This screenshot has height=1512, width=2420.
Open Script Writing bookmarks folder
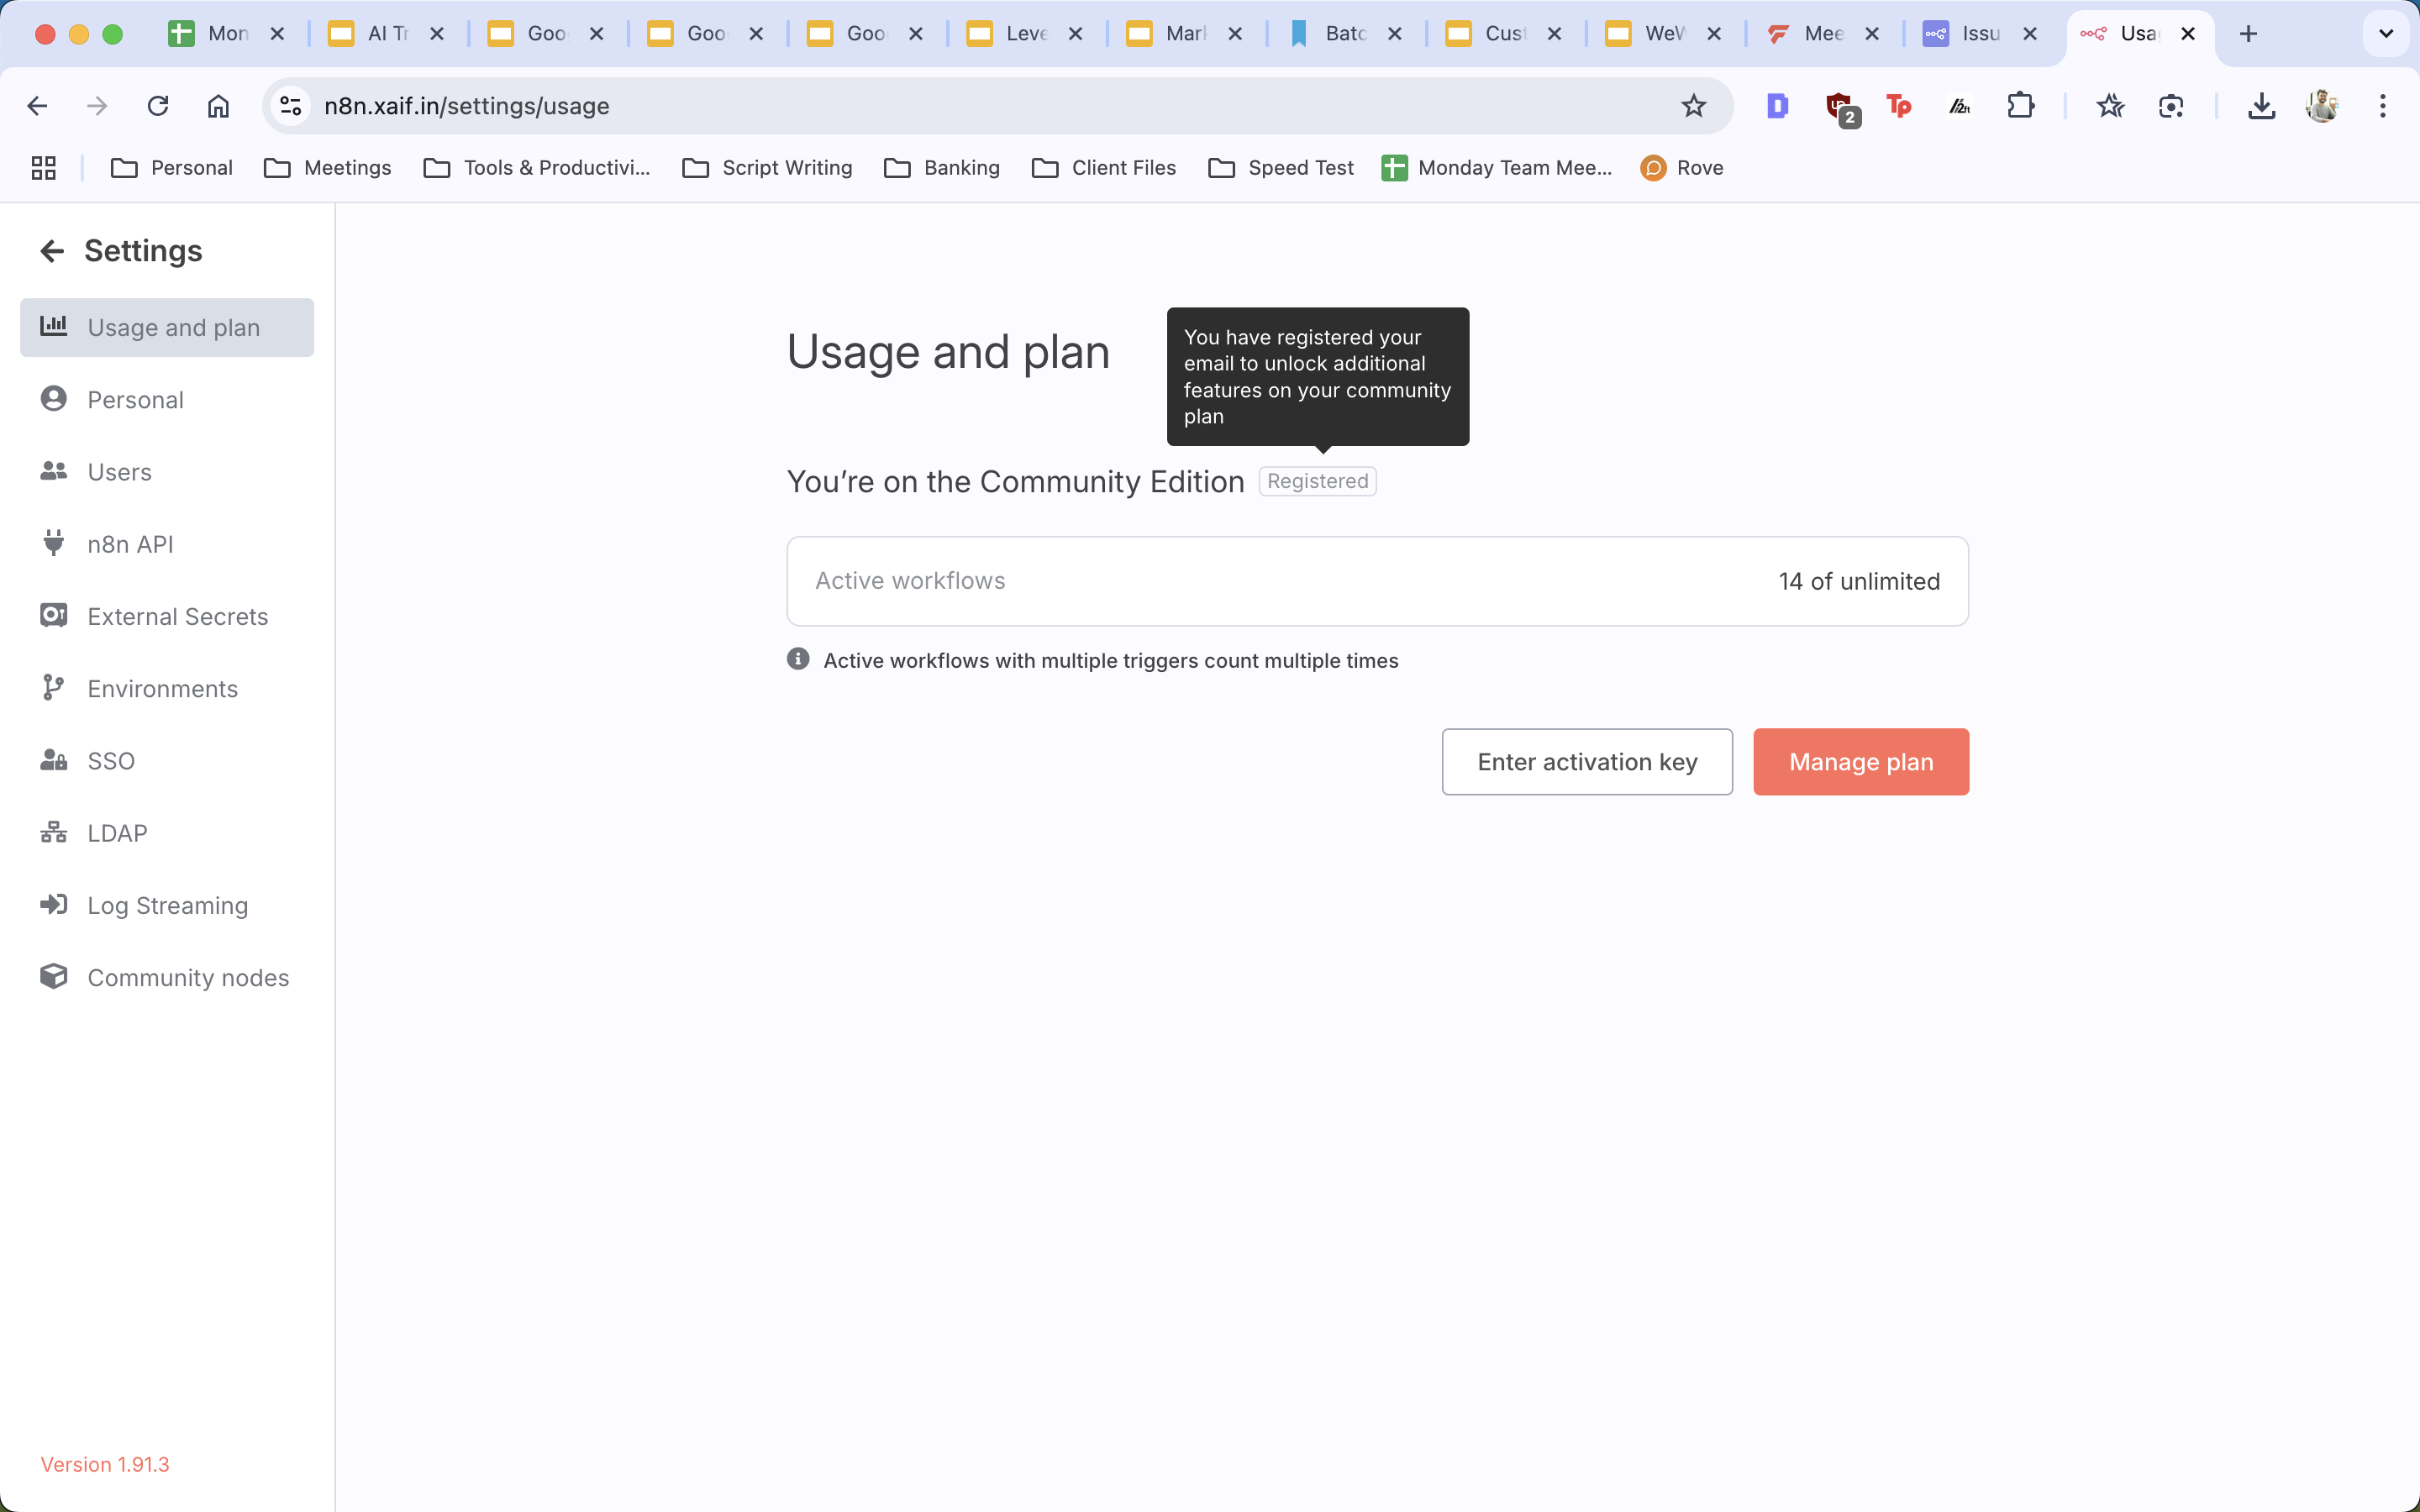[x=767, y=168]
